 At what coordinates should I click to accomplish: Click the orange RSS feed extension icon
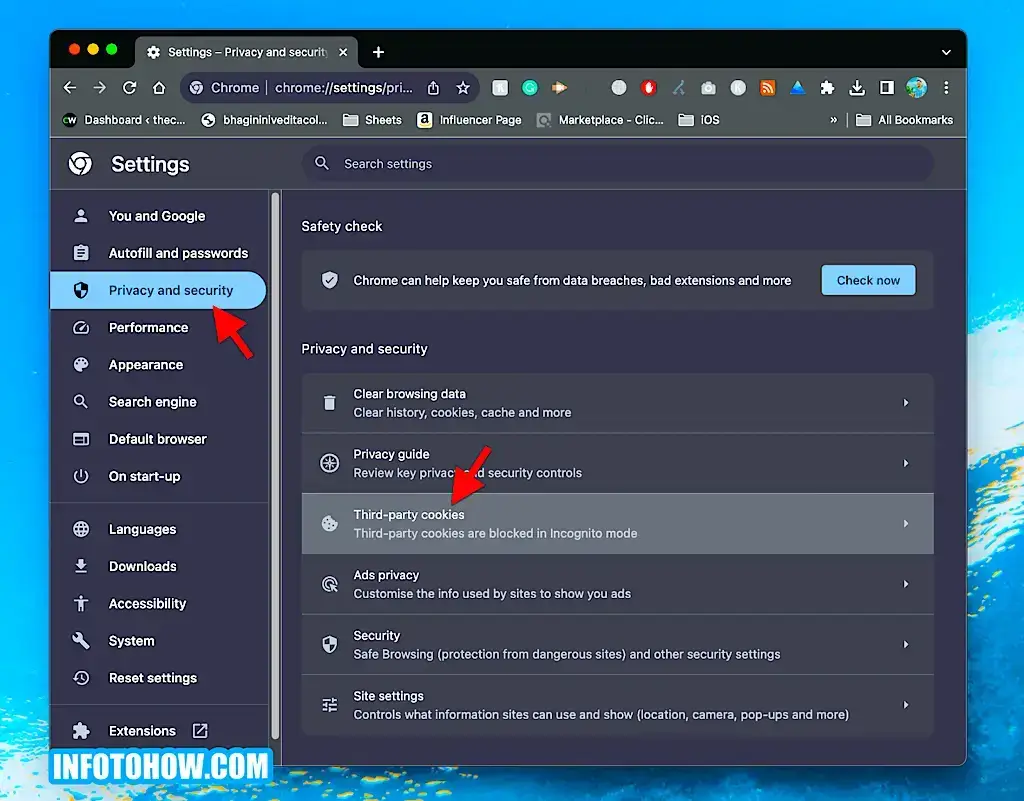pyautogui.click(x=767, y=87)
